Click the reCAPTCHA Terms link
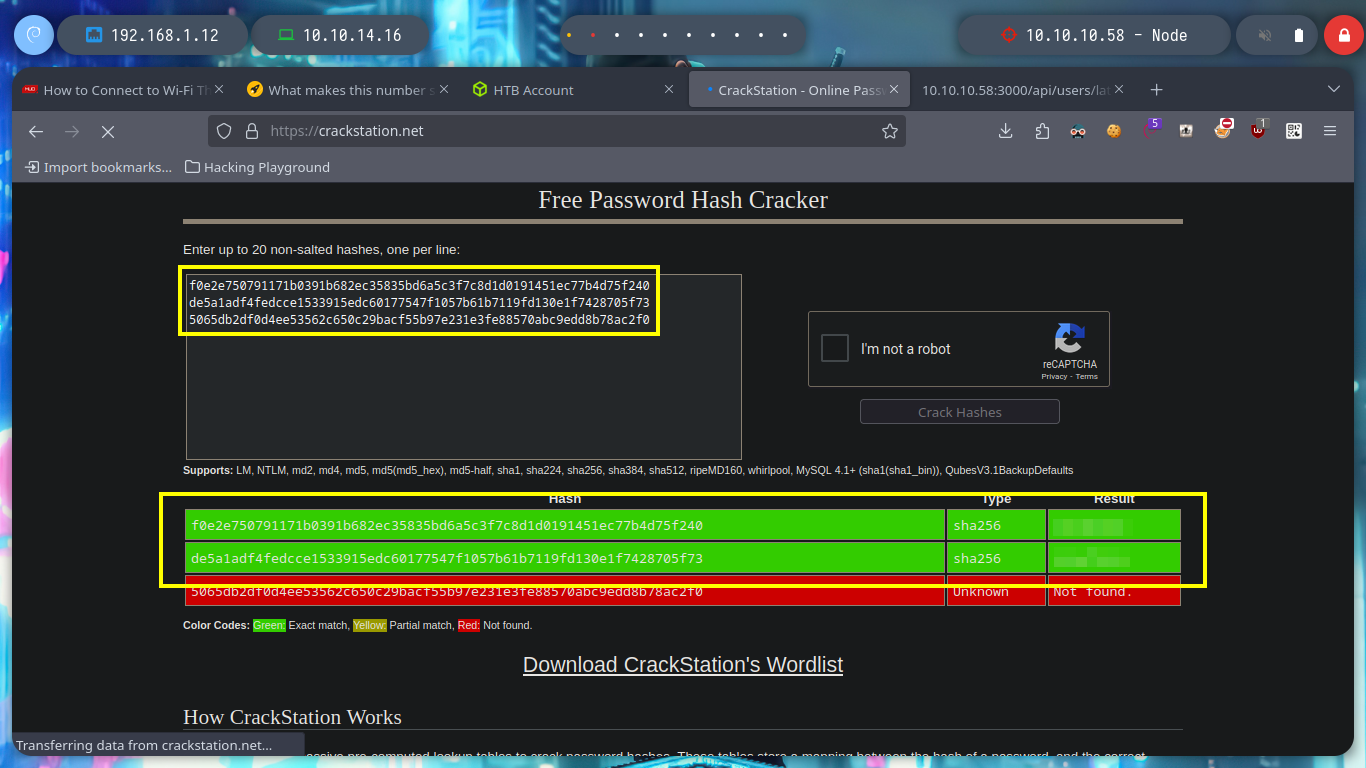Screen dimensions: 1366x768 coord(1087,377)
